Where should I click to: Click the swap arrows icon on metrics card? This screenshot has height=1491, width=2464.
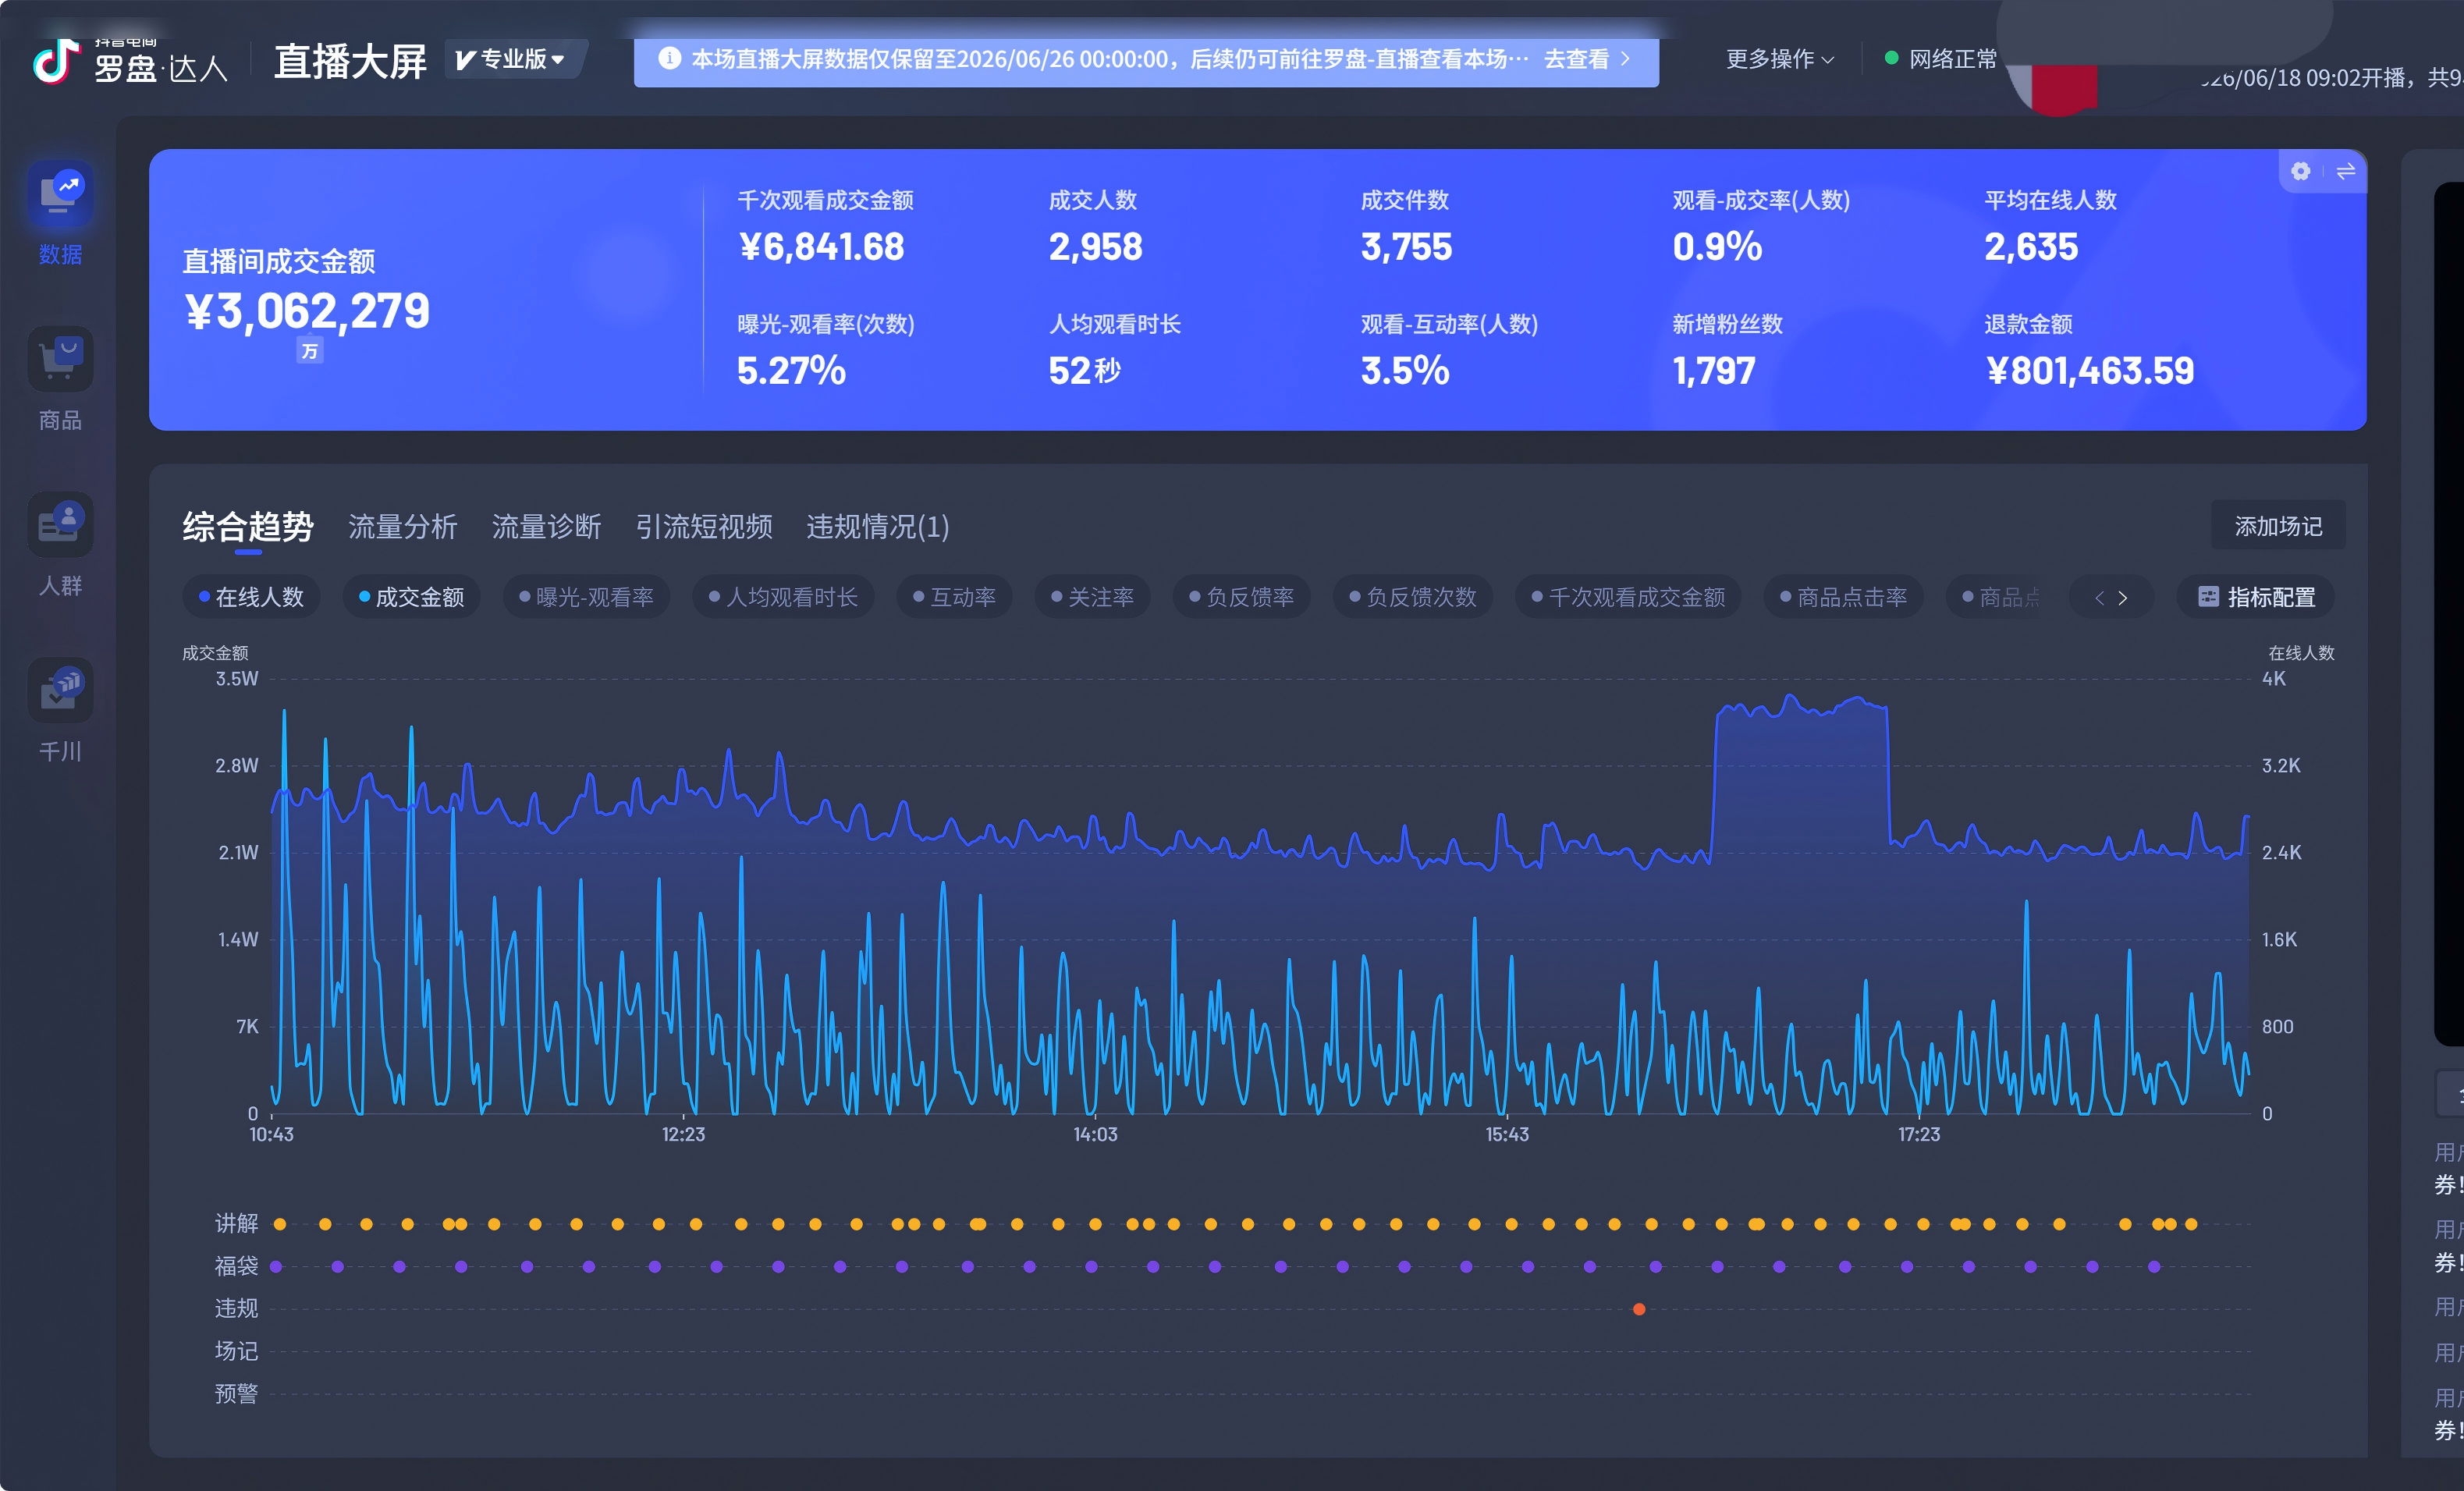pyautogui.click(x=2345, y=171)
